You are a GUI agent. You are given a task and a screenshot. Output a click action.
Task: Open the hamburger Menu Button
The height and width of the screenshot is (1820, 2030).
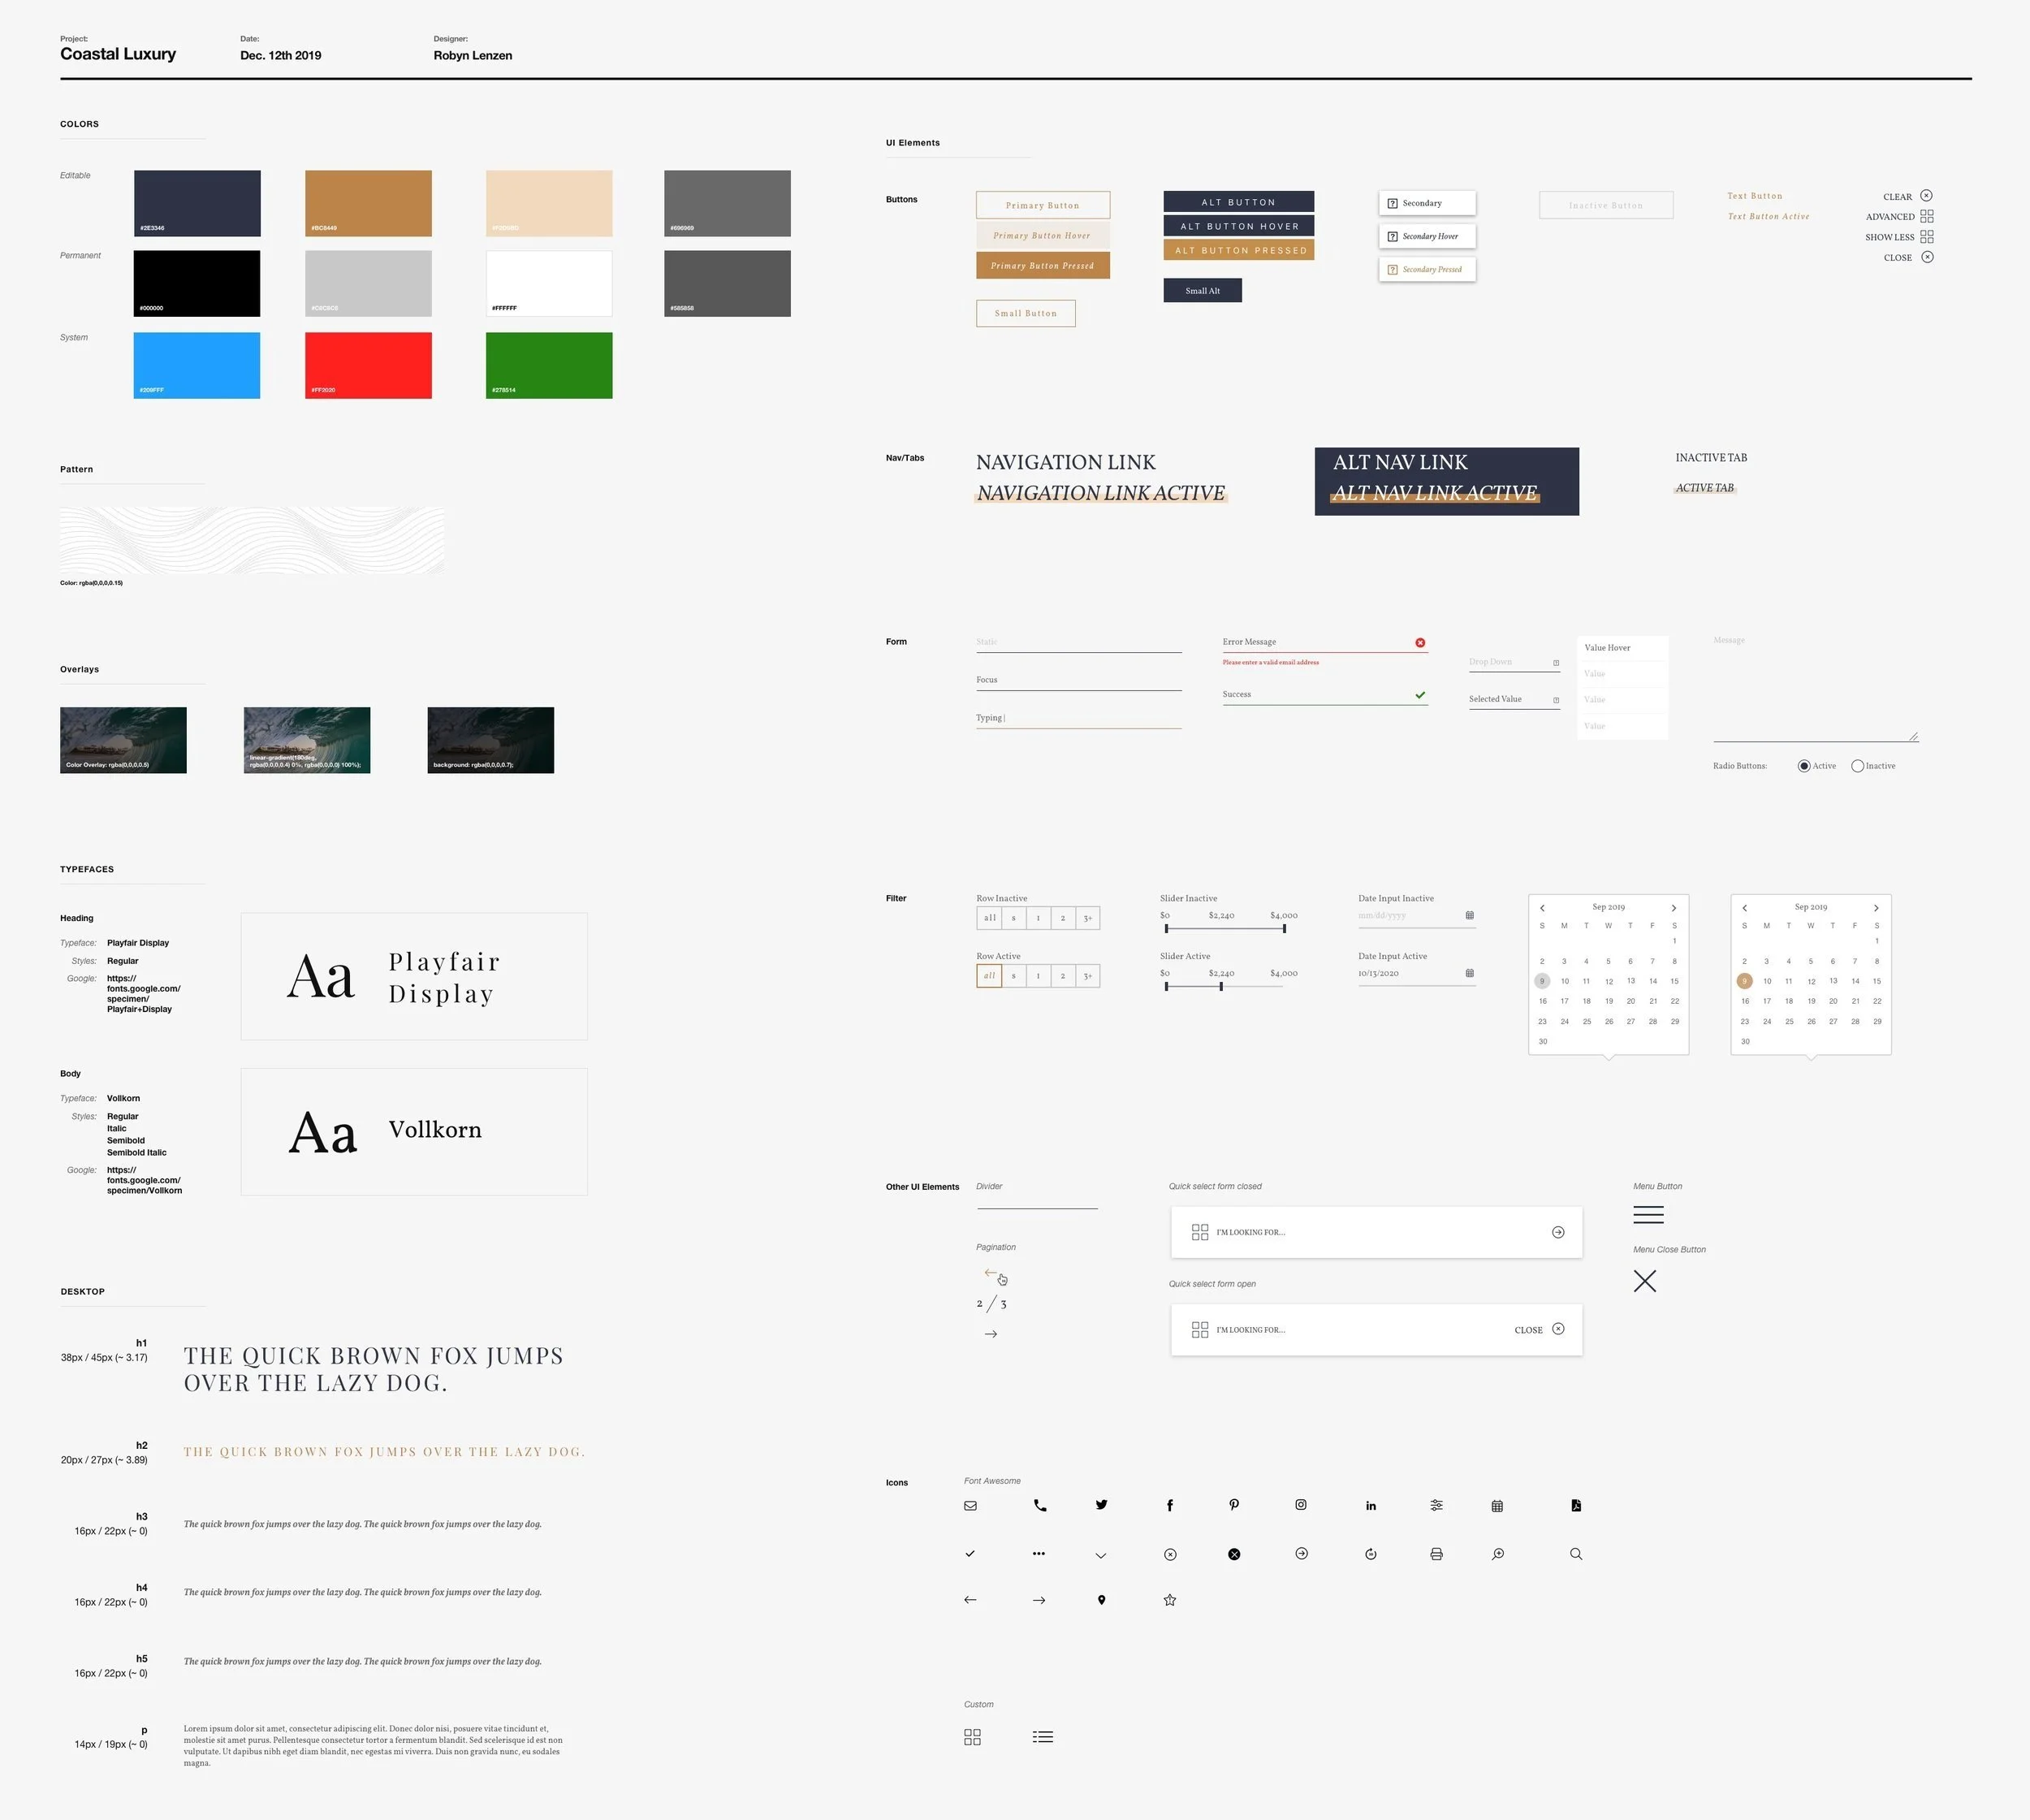click(x=1648, y=1215)
